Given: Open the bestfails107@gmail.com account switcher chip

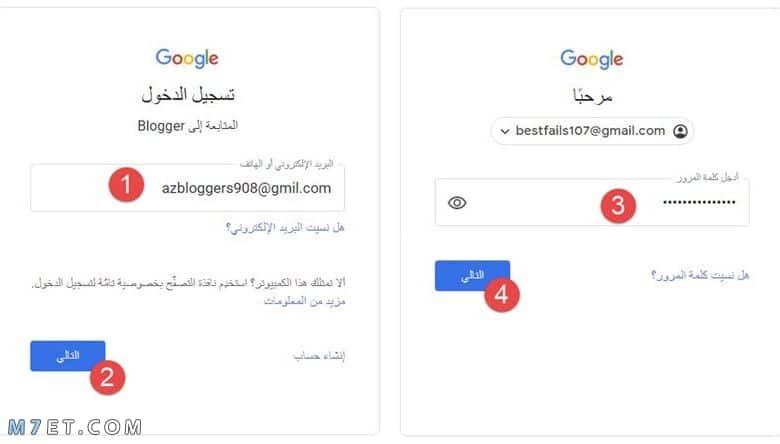Looking at the screenshot, I should click(592, 131).
